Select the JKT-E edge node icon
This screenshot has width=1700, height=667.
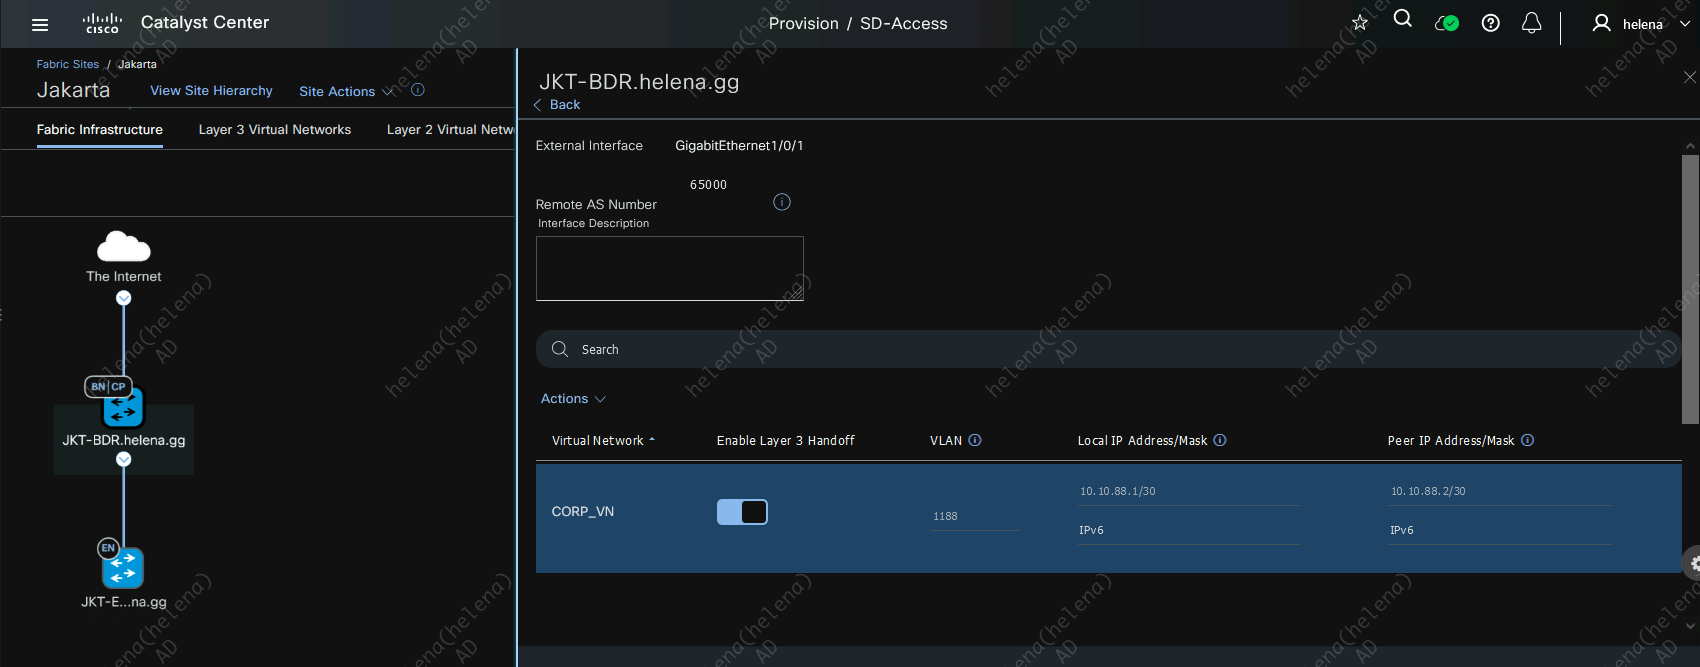point(123,568)
